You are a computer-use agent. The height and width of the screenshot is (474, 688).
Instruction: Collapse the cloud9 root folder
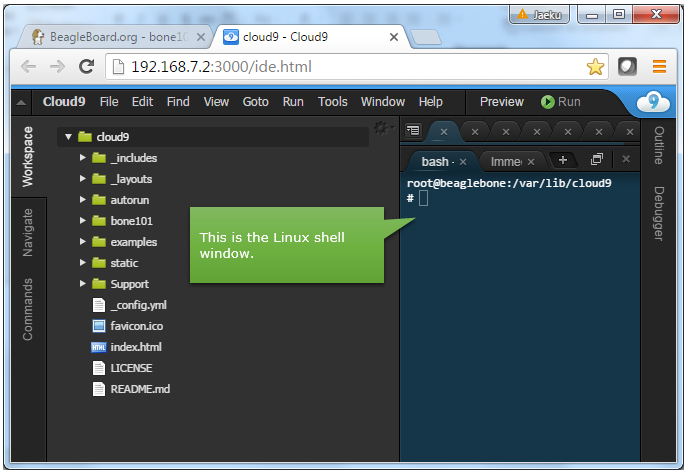click(x=68, y=137)
